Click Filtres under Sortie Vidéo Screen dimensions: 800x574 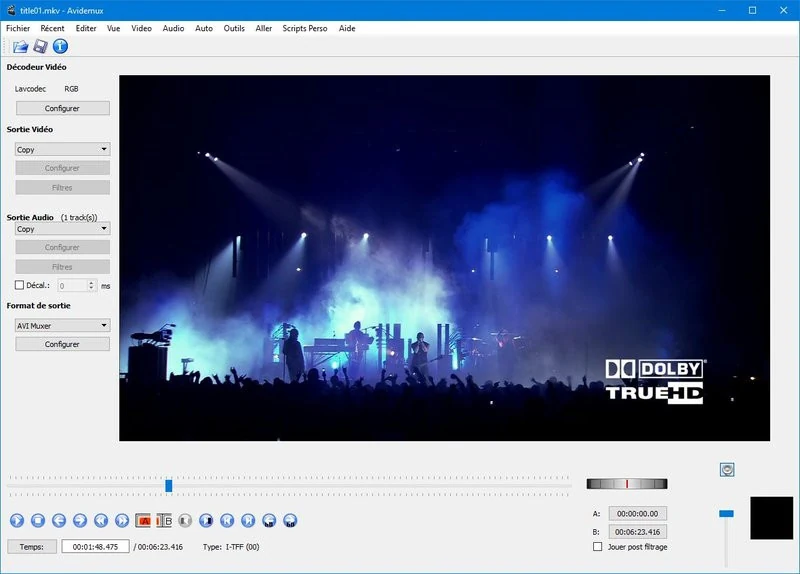[x=63, y=187]
